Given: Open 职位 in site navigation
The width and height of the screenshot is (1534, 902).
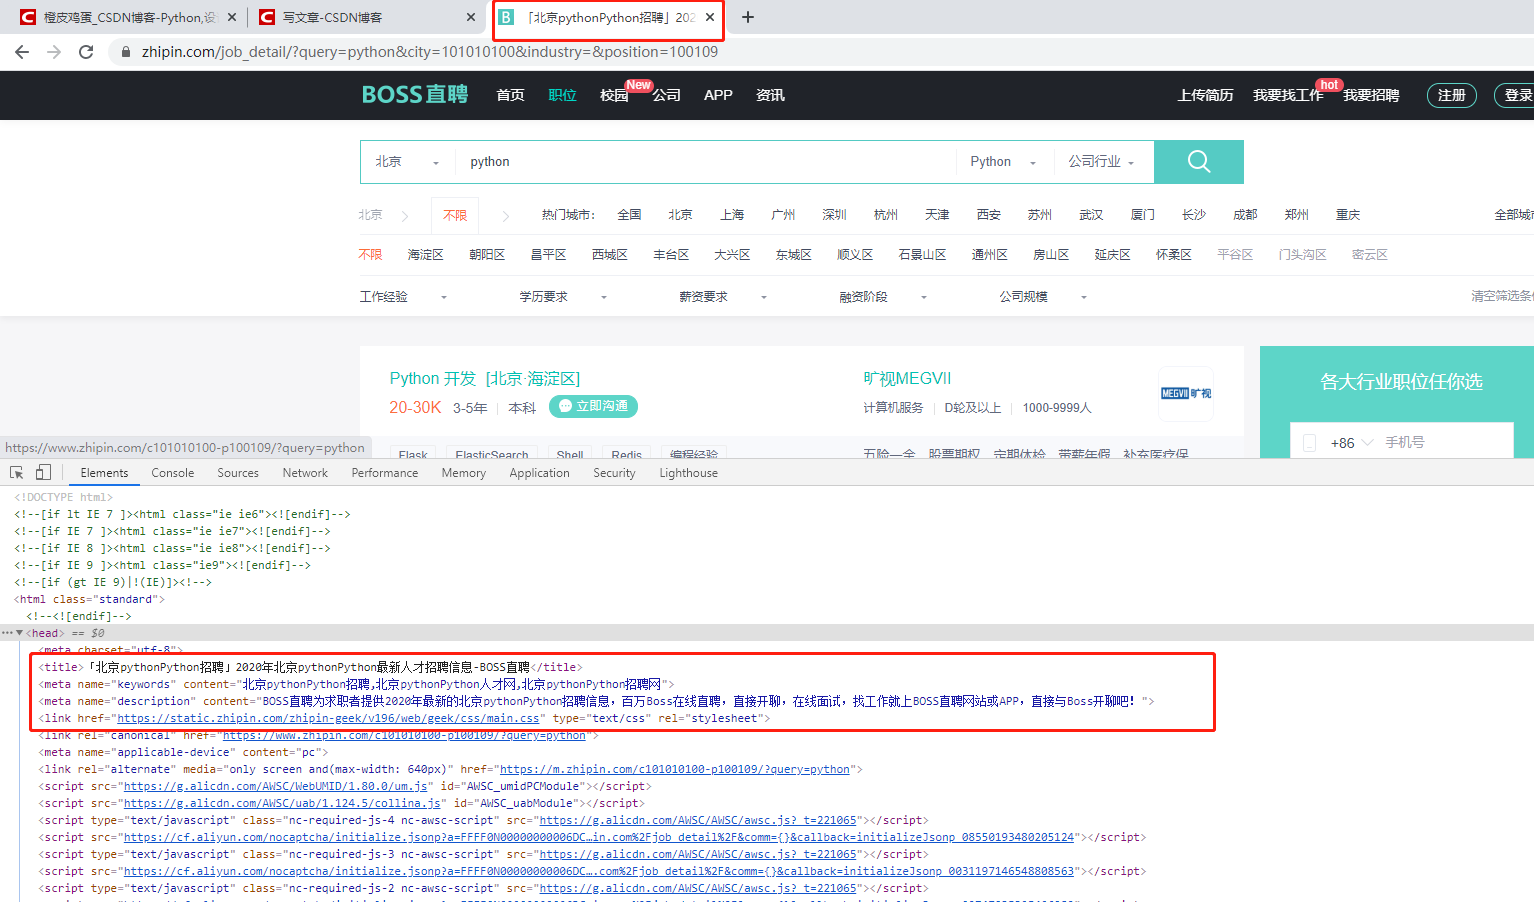Looking at the screenshot, I should click(562, 95).
